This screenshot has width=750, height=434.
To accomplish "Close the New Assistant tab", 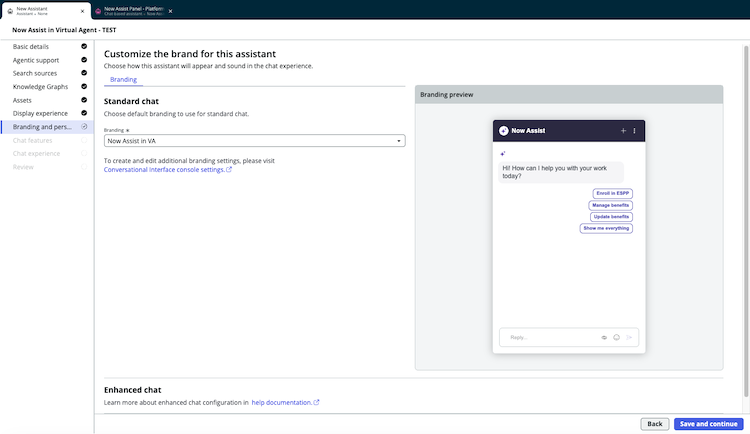I will pos(82,11).
